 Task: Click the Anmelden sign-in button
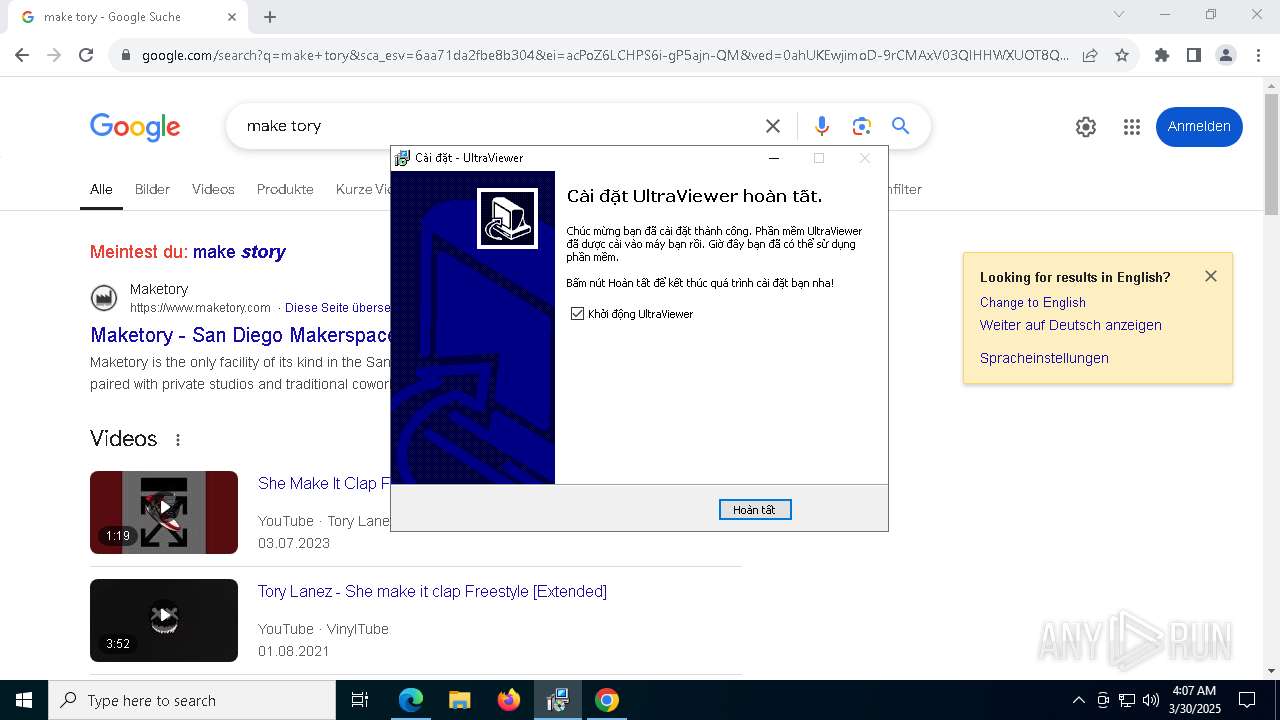click(1199, 127)
